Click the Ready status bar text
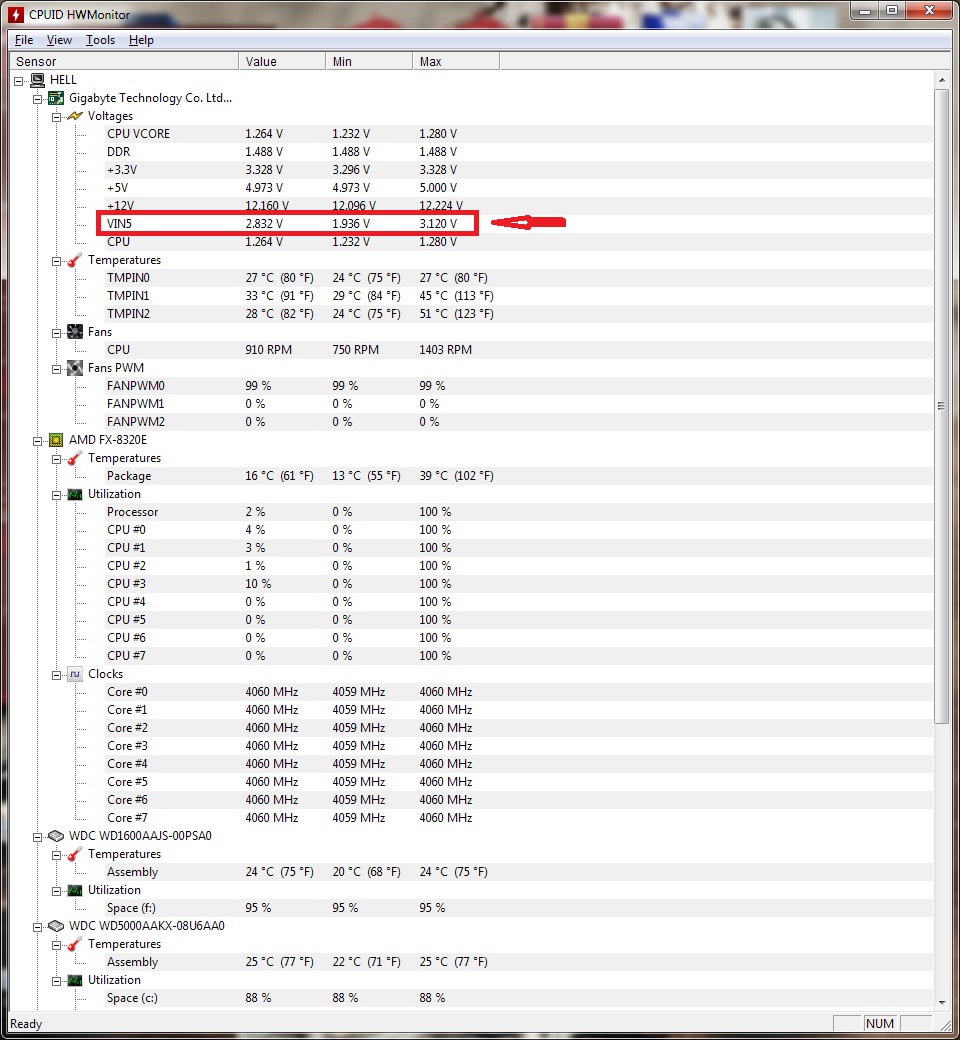This screenshot has width=960, height=1040. 26,1024
